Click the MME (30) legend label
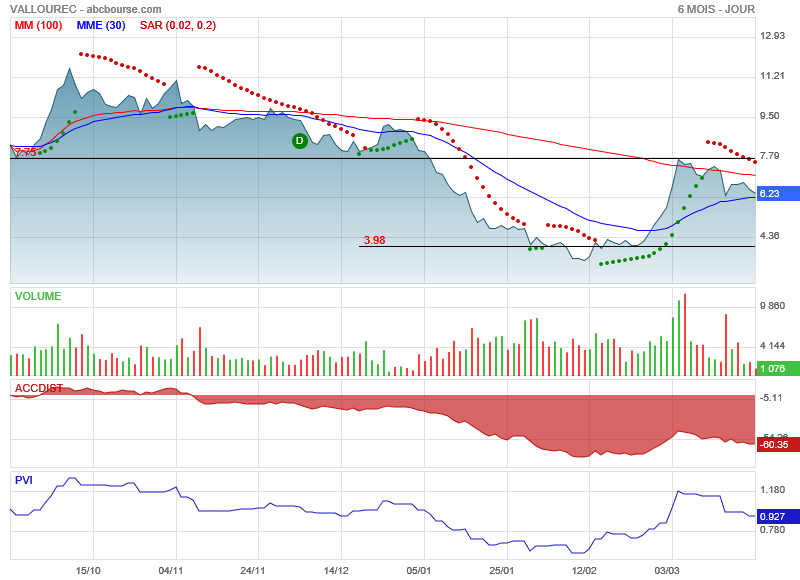 click(x=101, y=26)
